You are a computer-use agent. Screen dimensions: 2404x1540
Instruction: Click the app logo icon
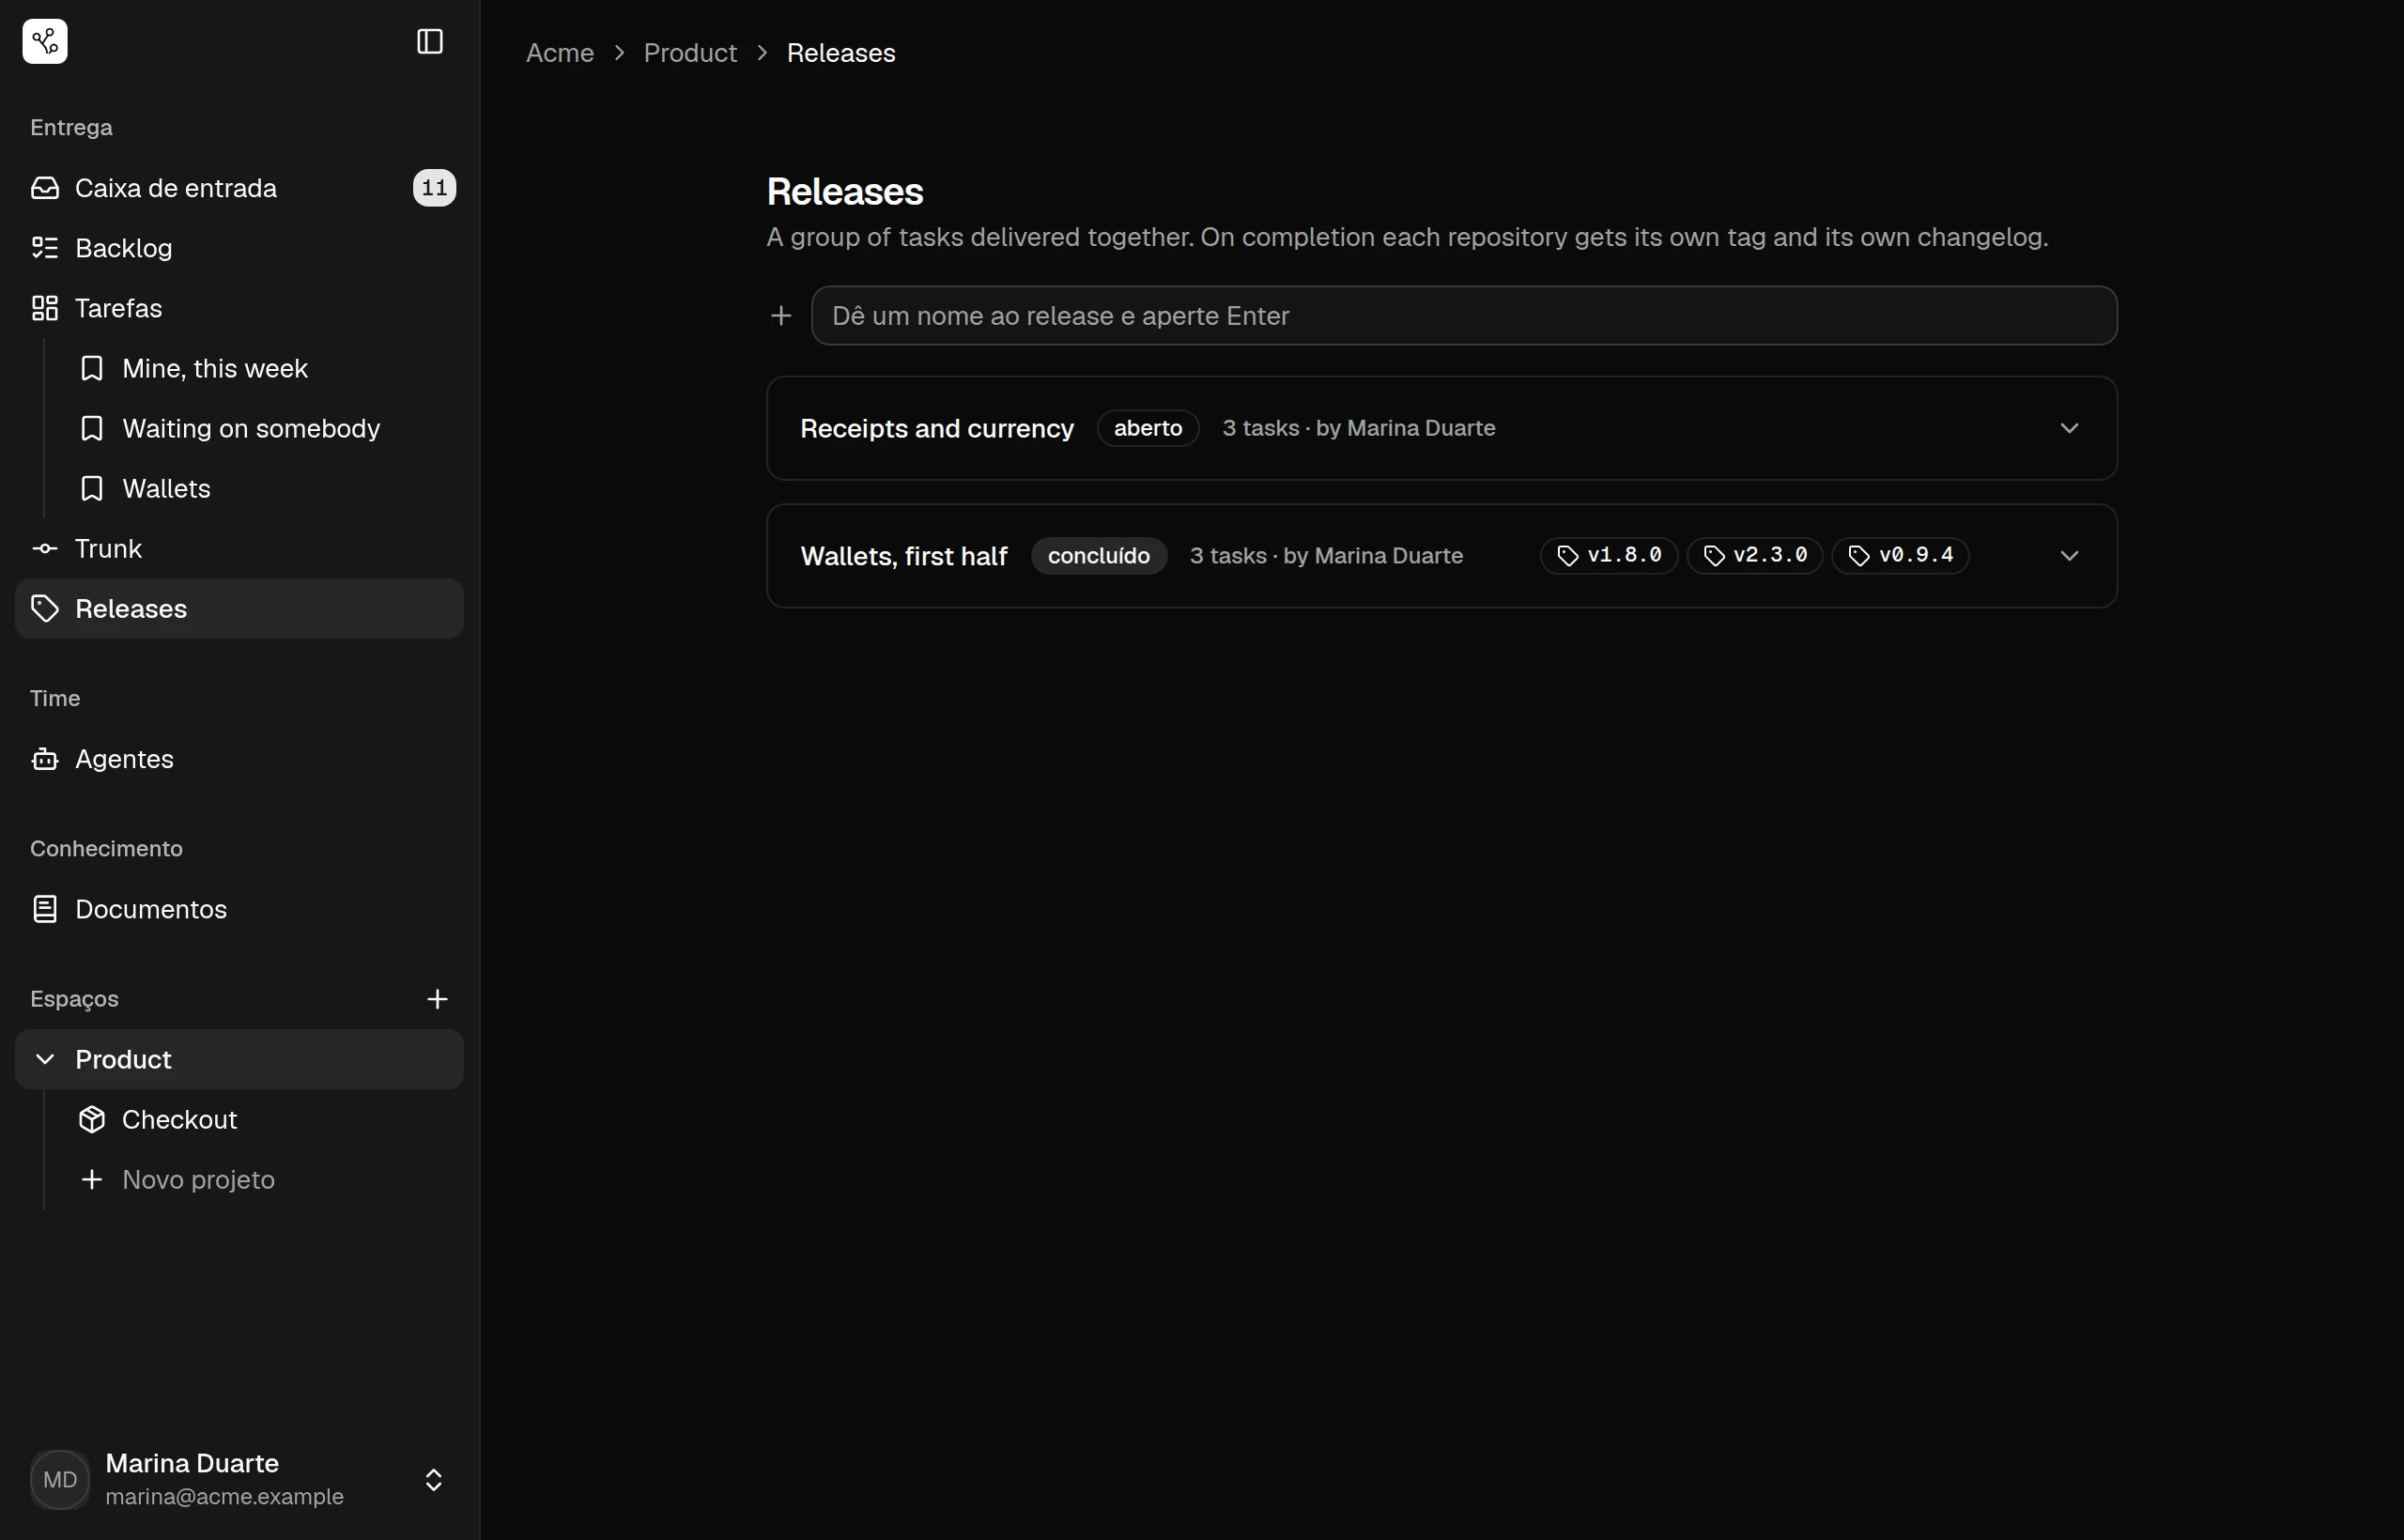coord(45,41)
